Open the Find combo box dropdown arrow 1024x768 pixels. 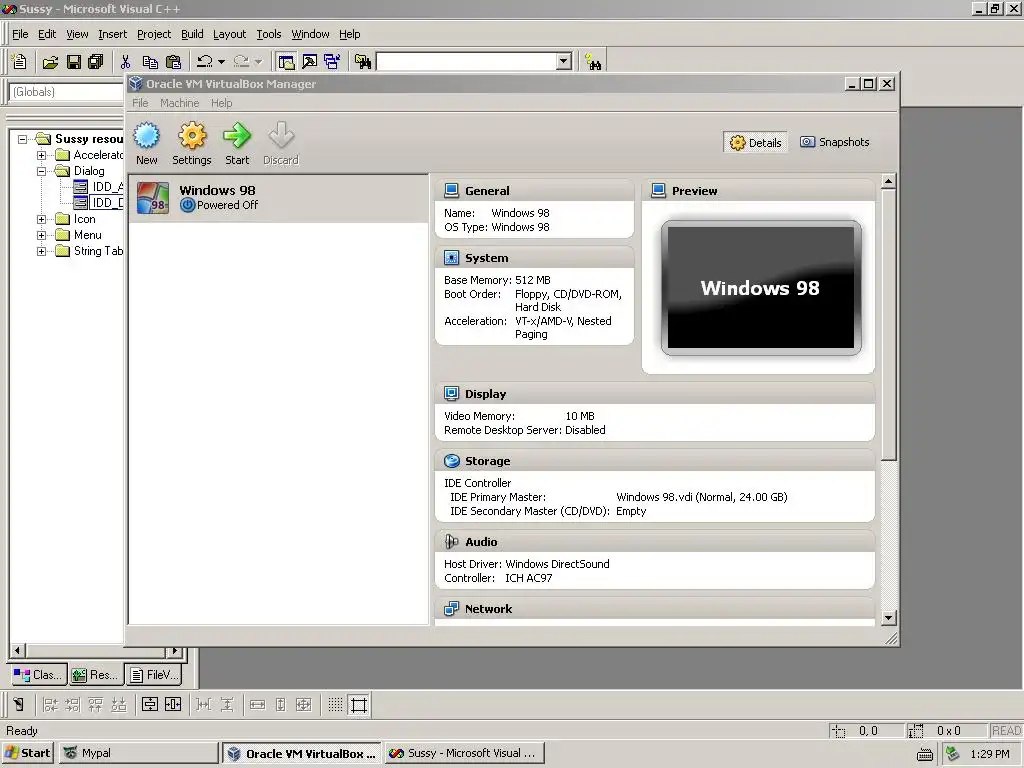(x=564, y=61)
